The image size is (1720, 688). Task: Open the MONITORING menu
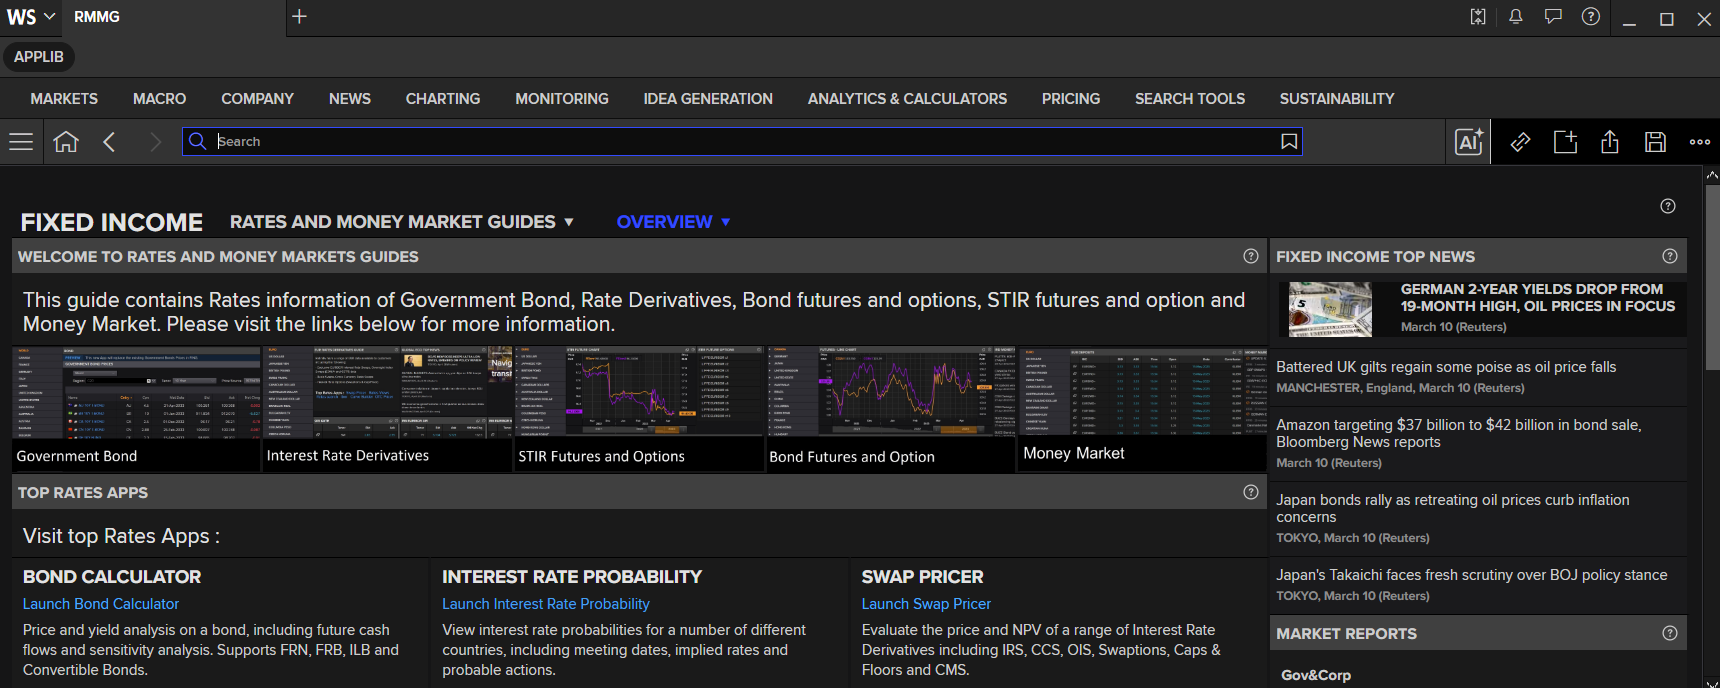click(562, 99)
